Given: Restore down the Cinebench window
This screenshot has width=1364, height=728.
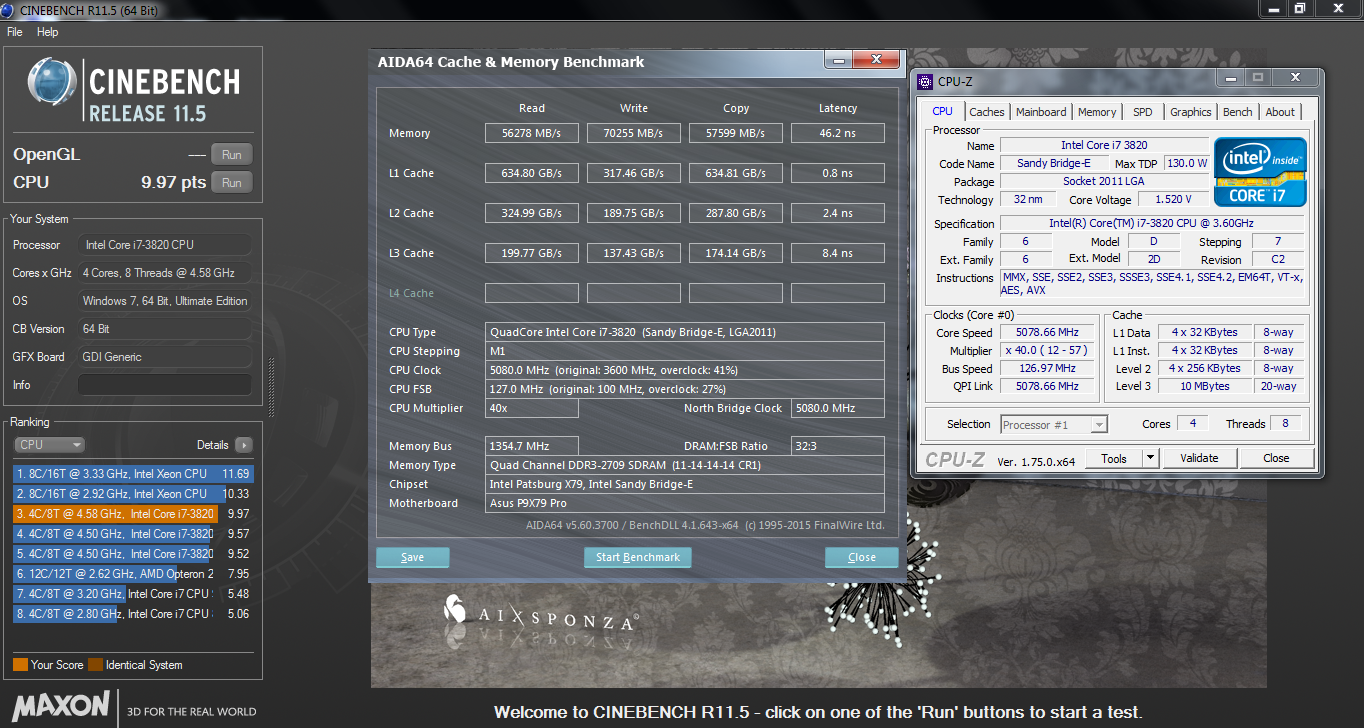Looking at the screenshot, I should (1299, 8).
